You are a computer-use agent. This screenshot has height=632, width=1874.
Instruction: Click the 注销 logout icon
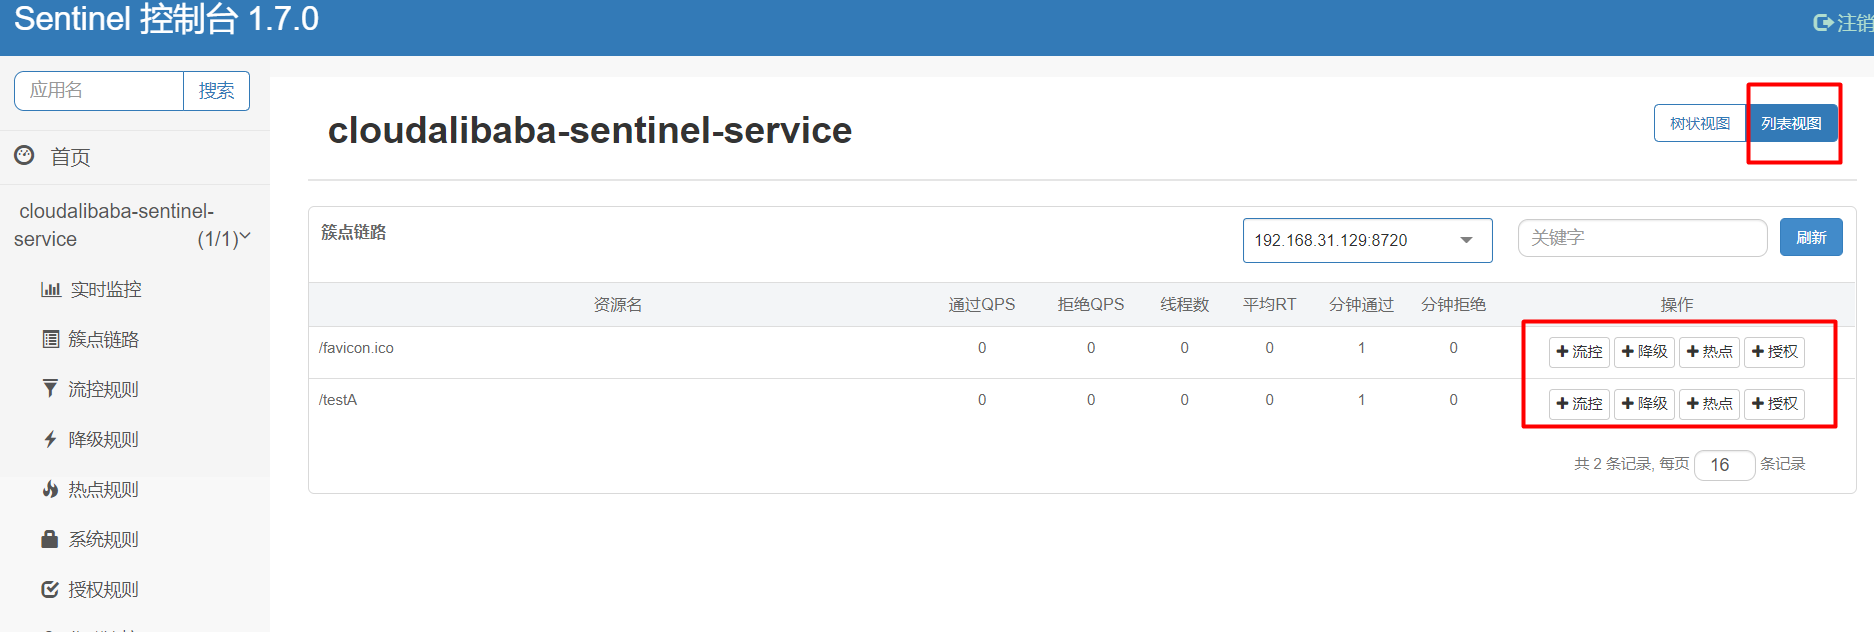[x=1823, y=22]
